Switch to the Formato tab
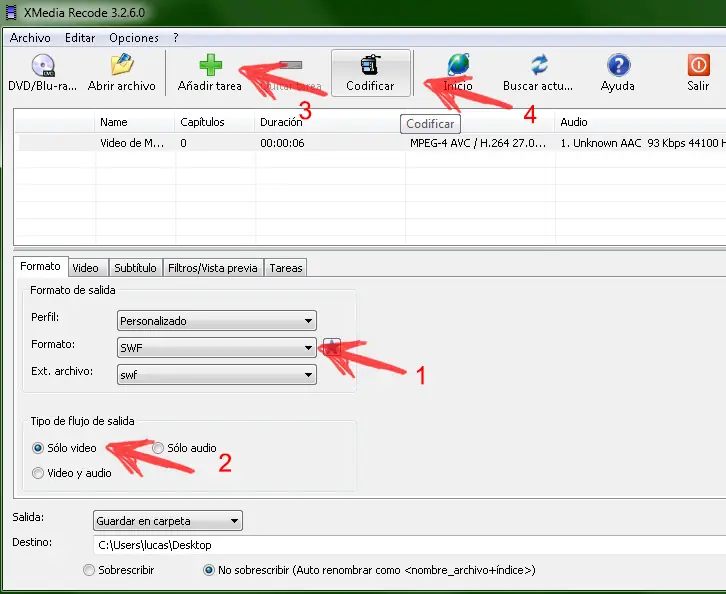Screen dimensions: 726x594 click(x=40, y=266)
